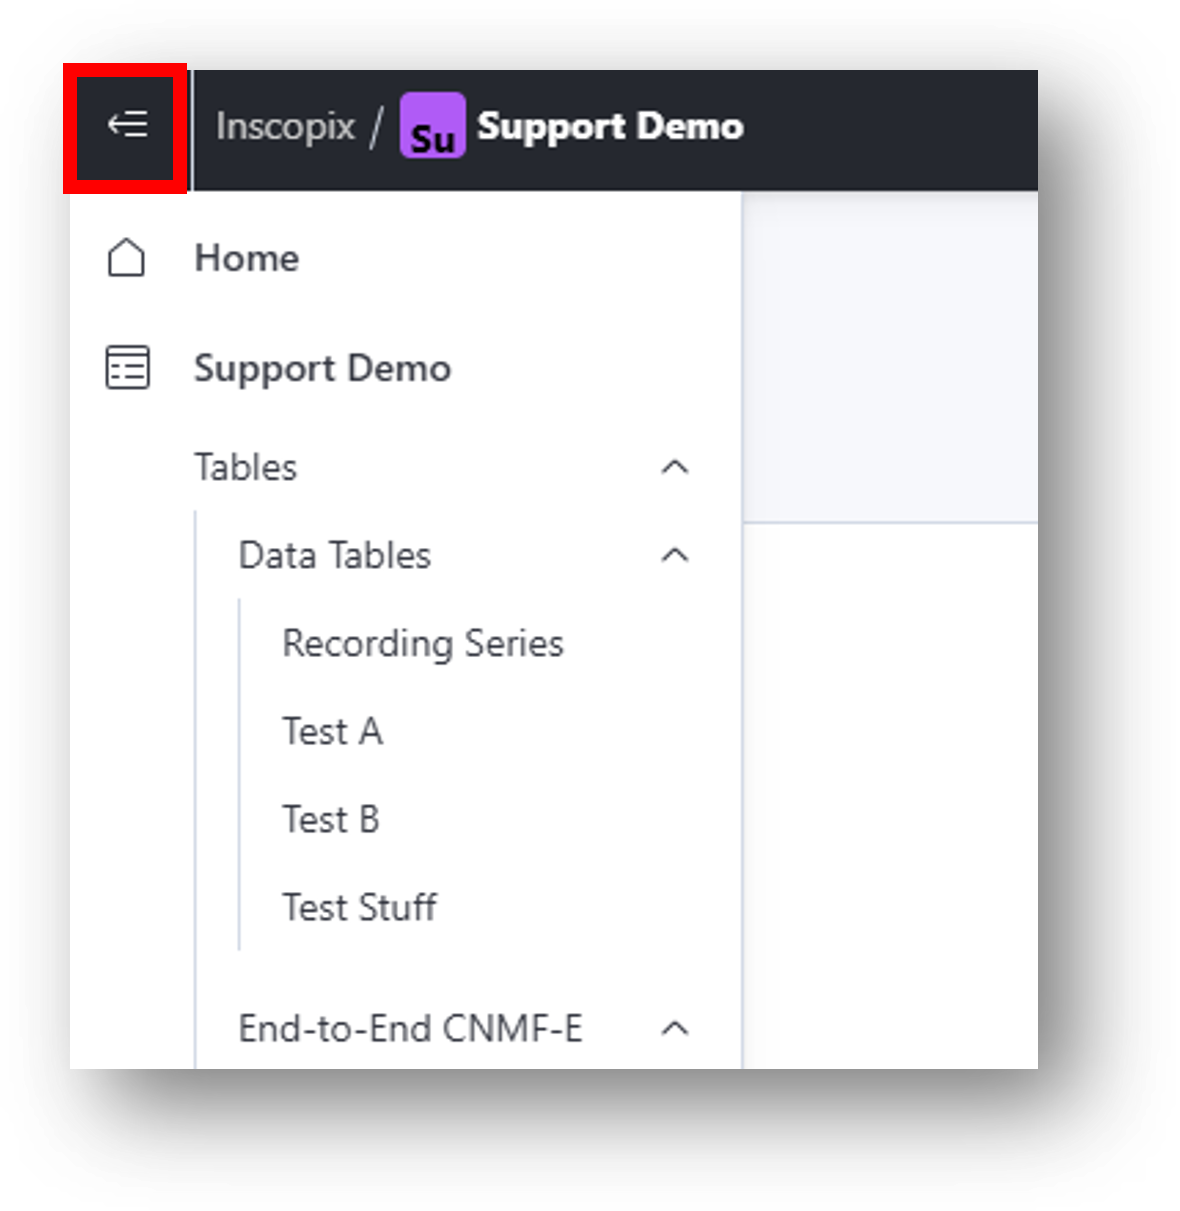Select End-to-End CNMF-E tree item
The image size is (1180, 1211).
point(410,1028)
